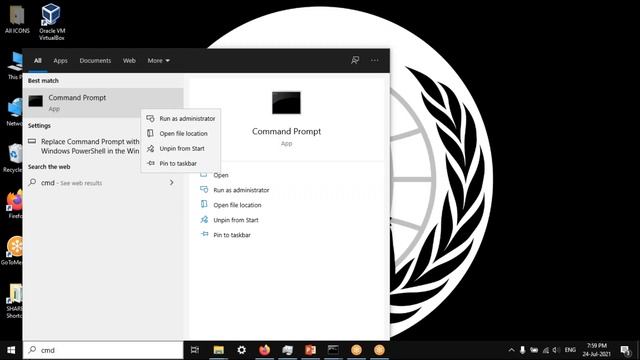The width and height of the screenshot is (640, 360).
Task: Open PowerPoint from the taskbar
Action: coord(310,350)
